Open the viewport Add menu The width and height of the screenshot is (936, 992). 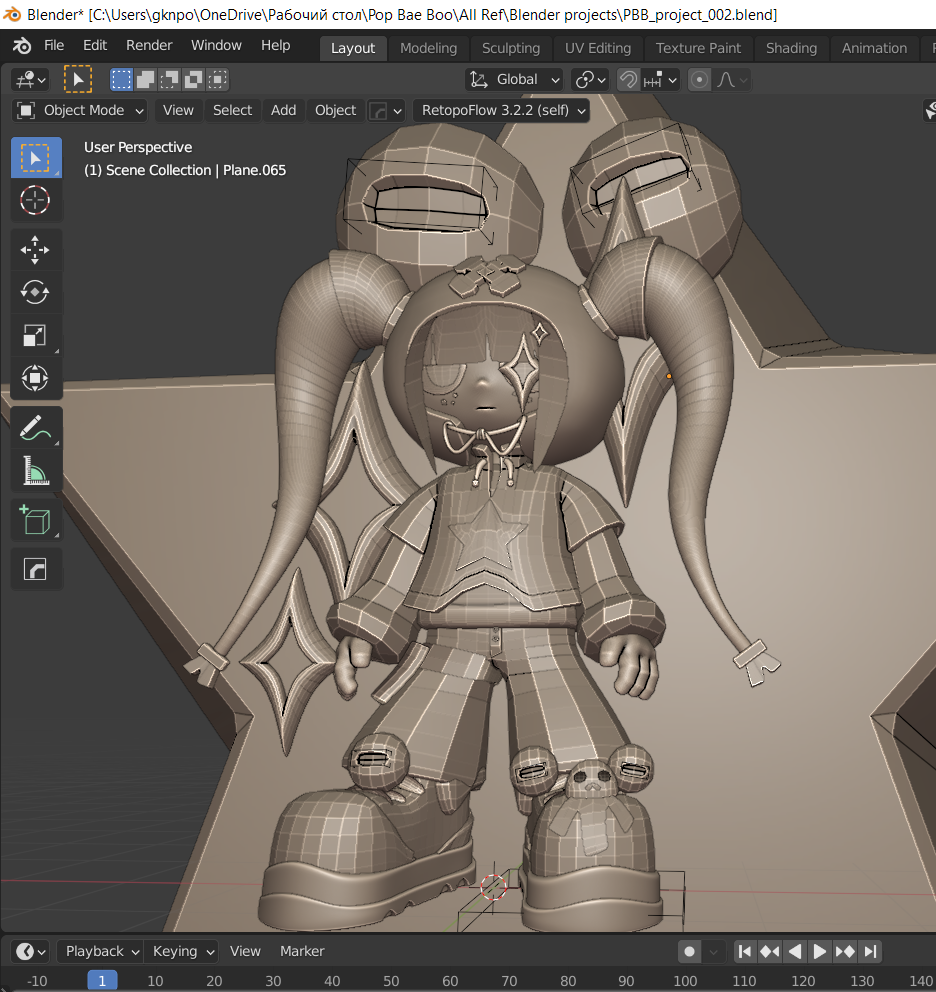click(284, 110)
